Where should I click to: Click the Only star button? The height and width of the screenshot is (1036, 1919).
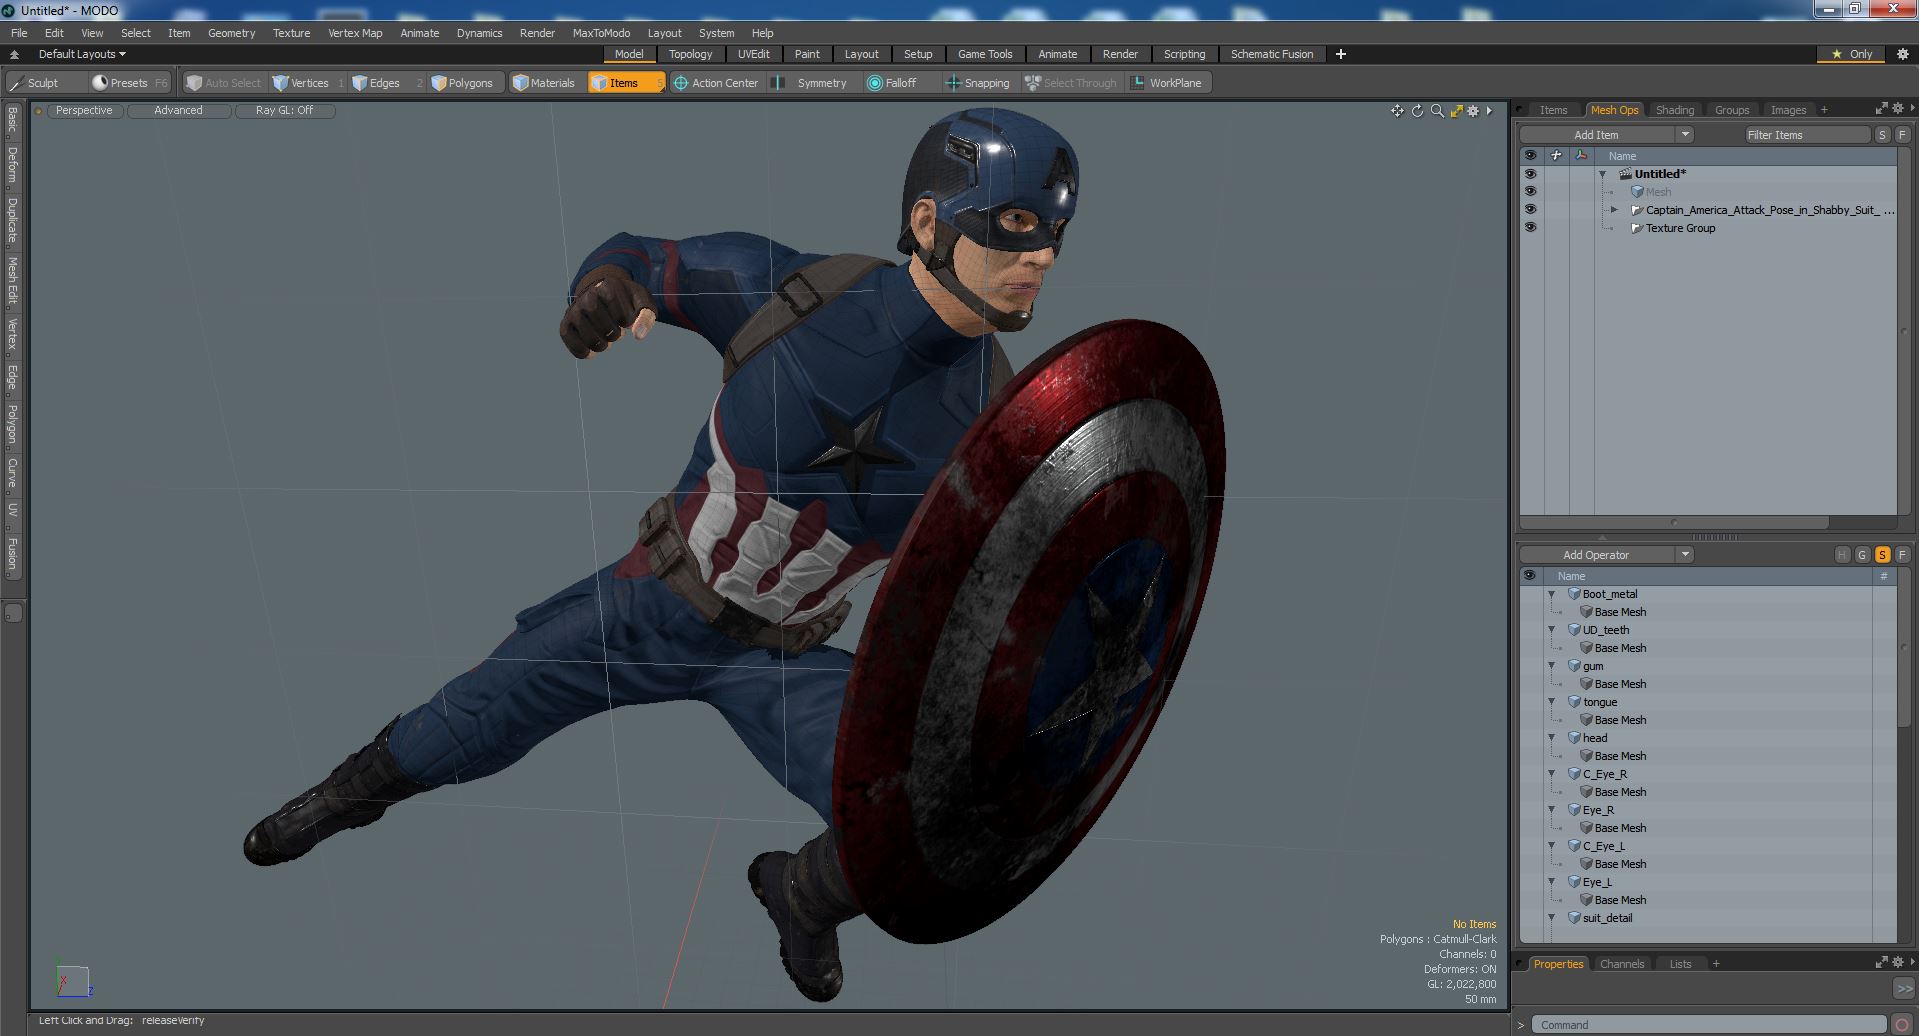tap(1851, 54)
